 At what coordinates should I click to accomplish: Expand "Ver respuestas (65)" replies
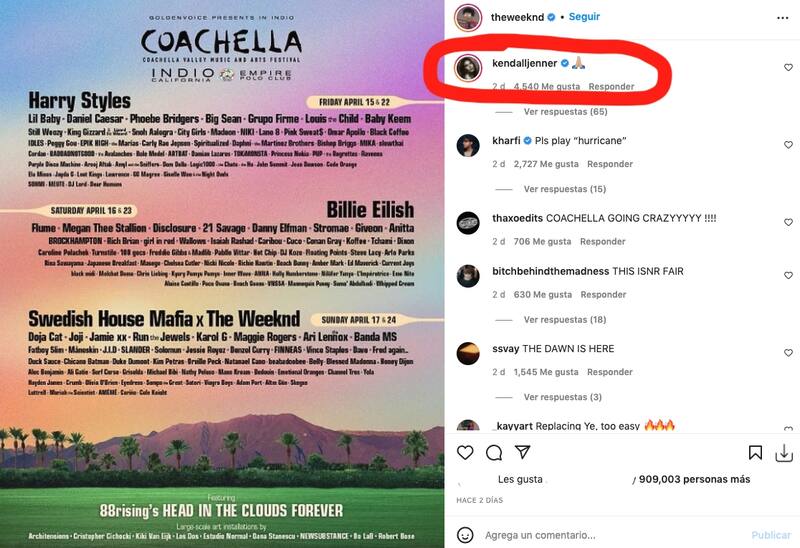coord(565,111)
